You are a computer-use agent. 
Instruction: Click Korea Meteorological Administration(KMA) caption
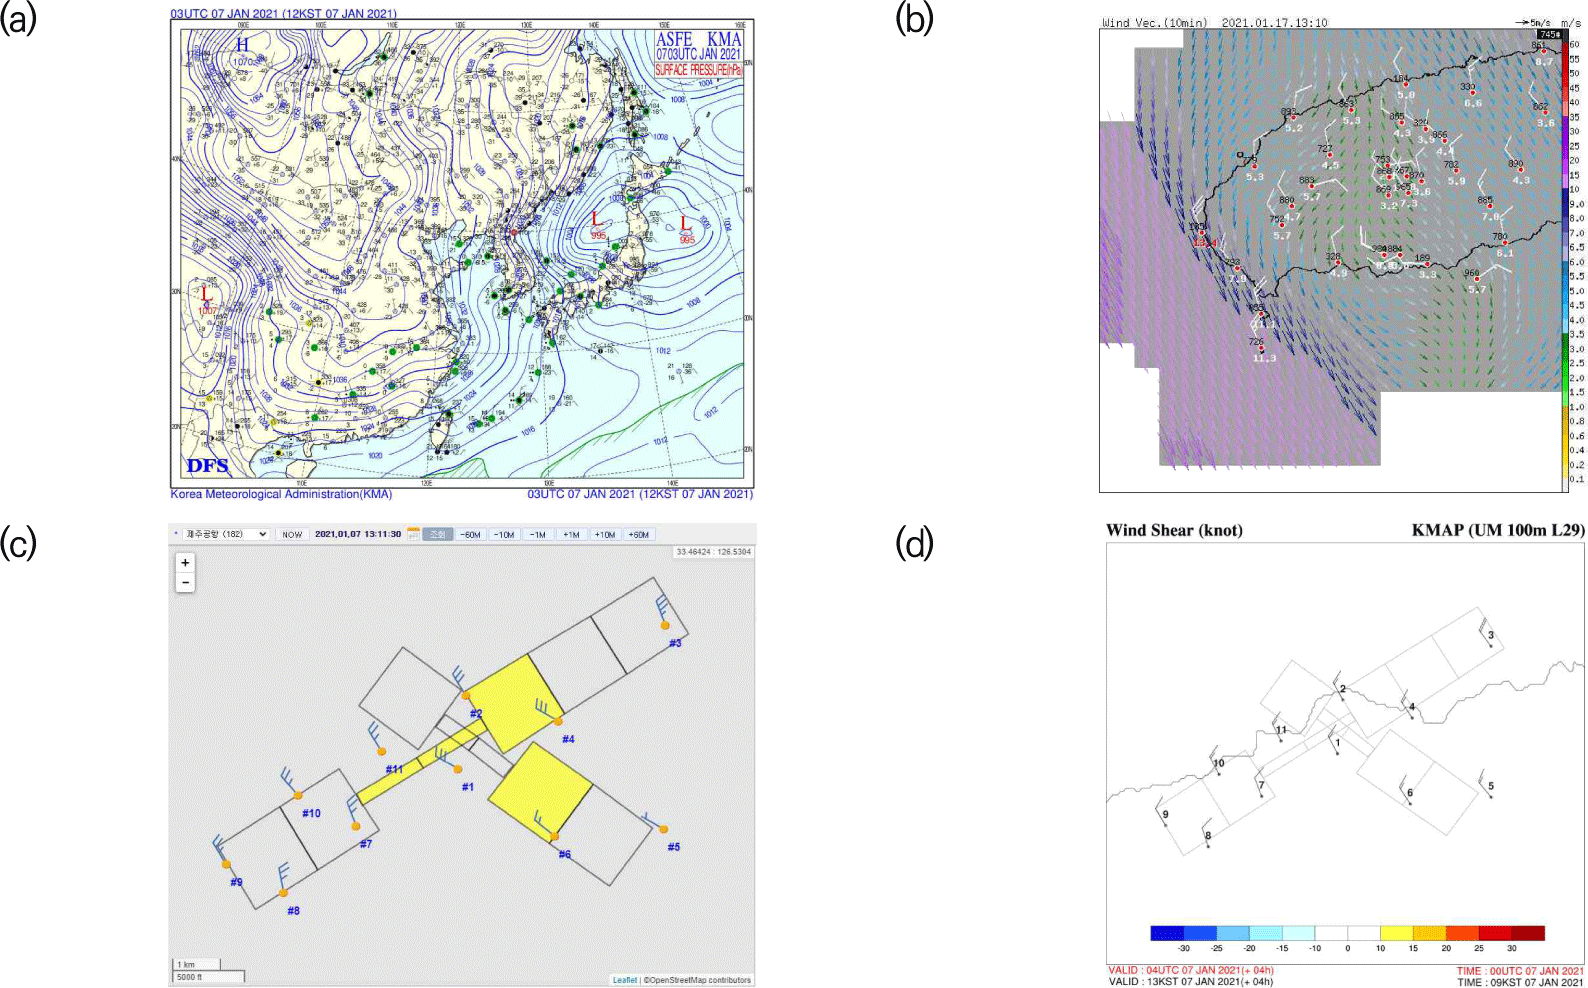point(281,494)
